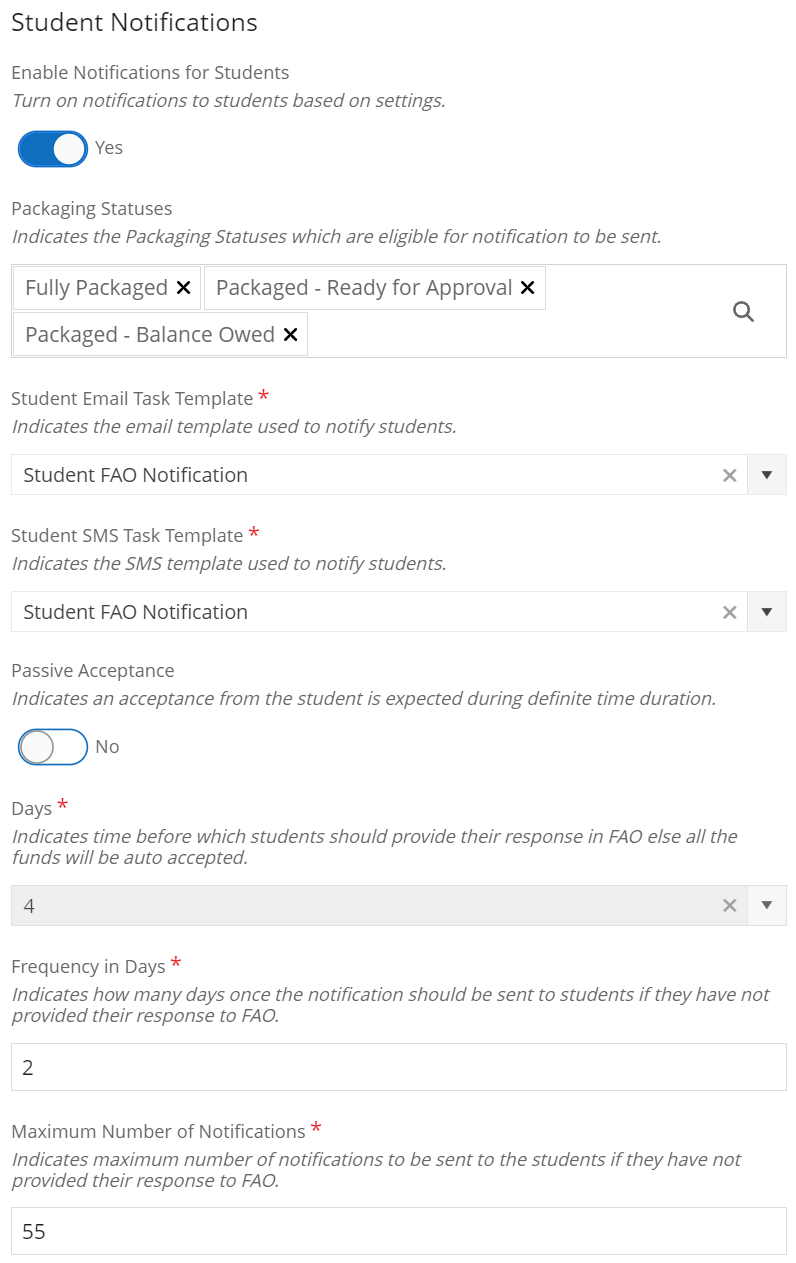Open the Packaging Statuses search lookup
The width and height of the screenshot is (796, 1263).
pos(743,311)
